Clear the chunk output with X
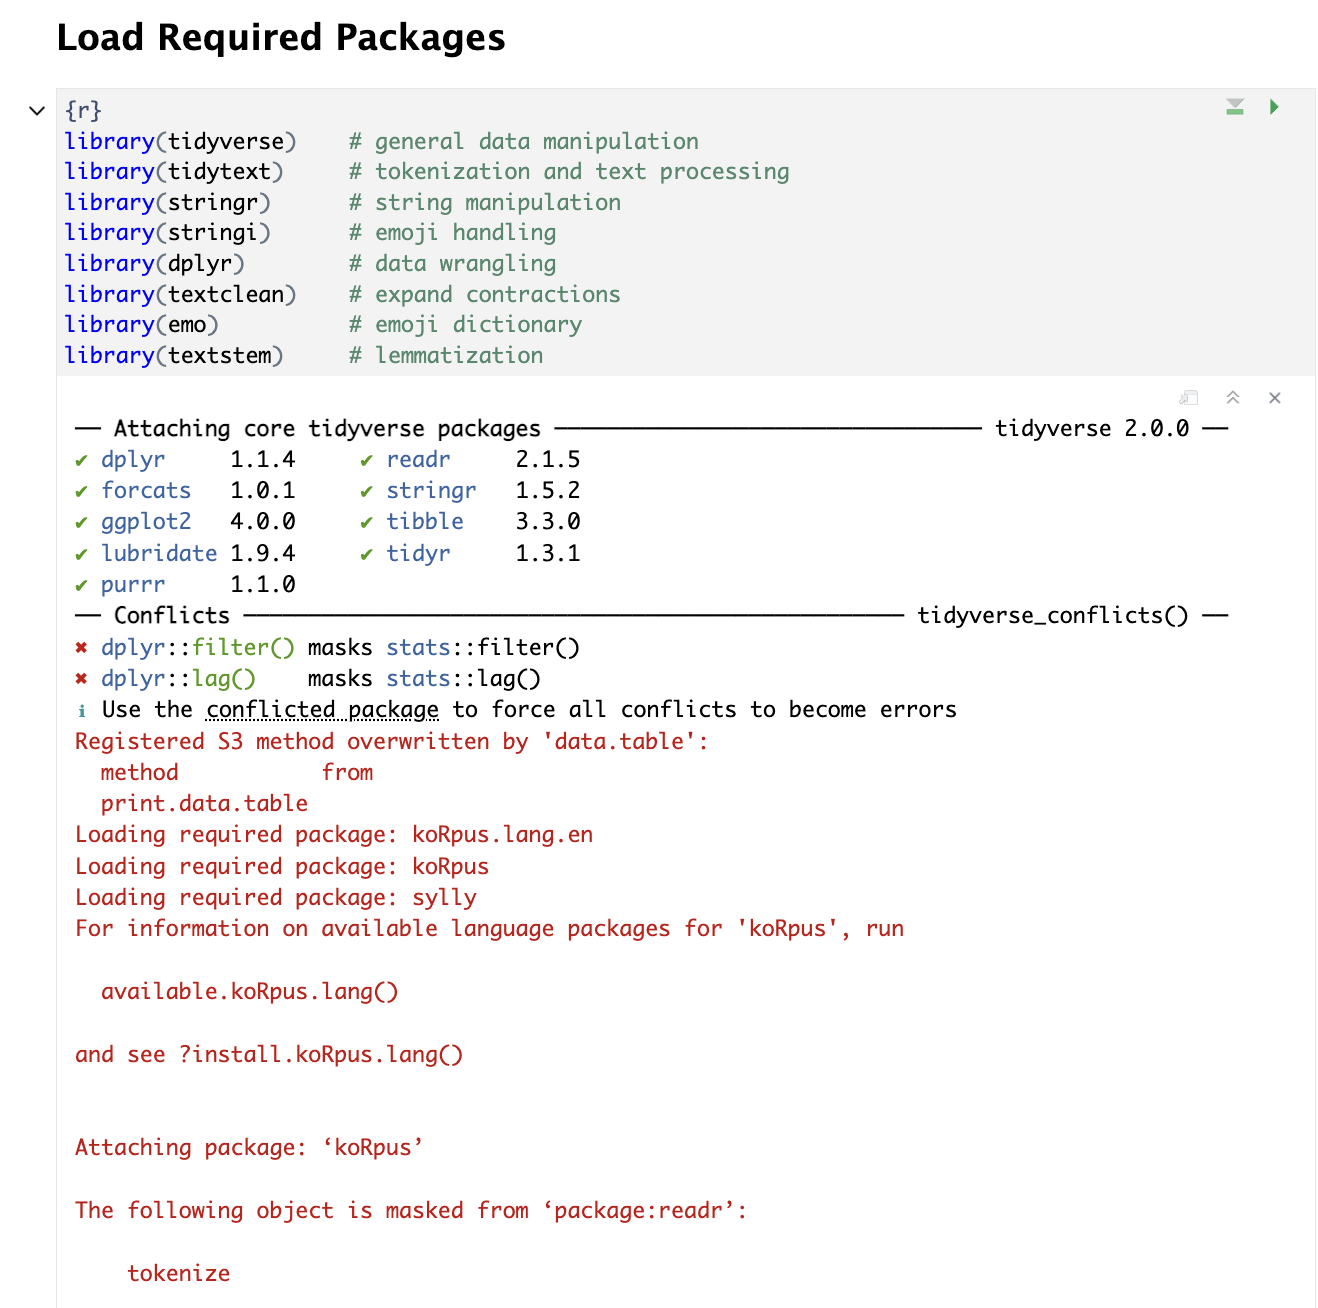The width and height of the screenshot is (1318, 1308). (x=1274, y=398)
